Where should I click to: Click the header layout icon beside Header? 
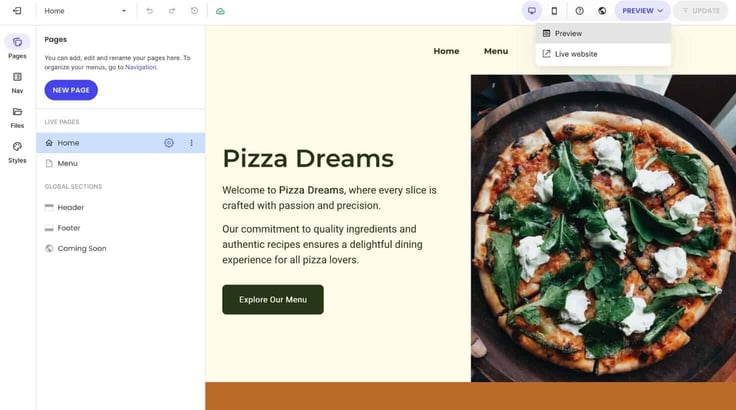pos(49,207)
